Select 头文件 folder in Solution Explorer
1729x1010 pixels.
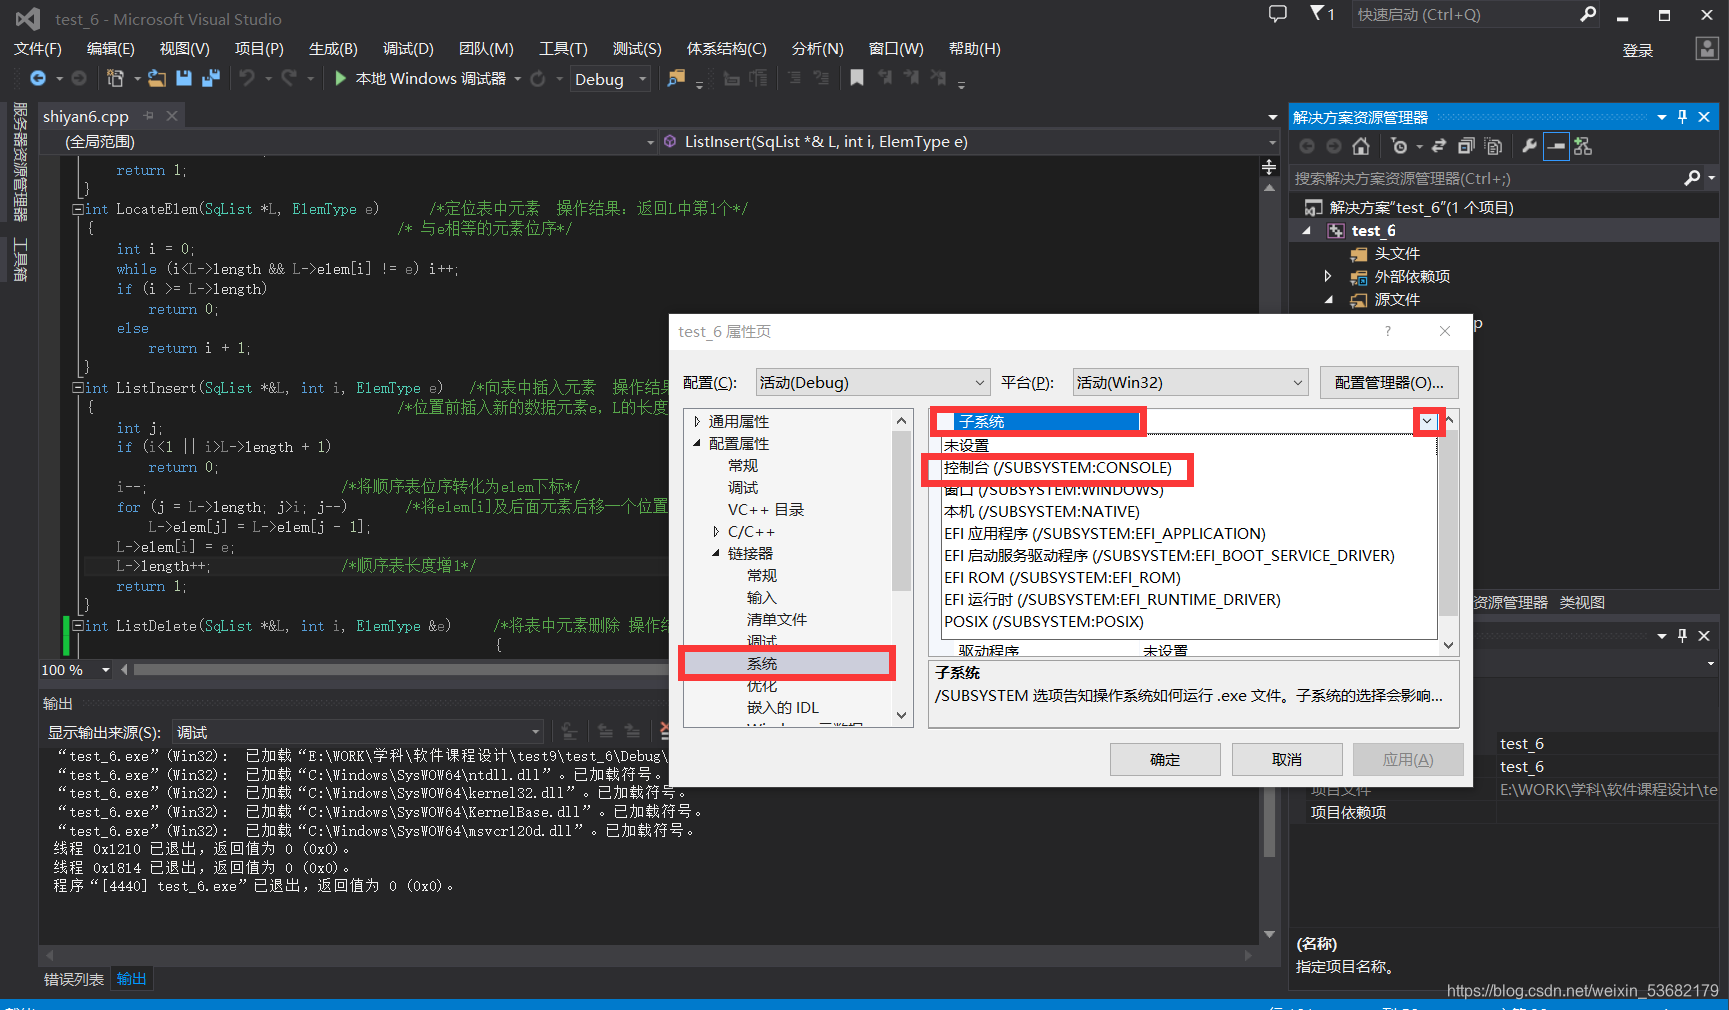click(x=1397, y=254)
